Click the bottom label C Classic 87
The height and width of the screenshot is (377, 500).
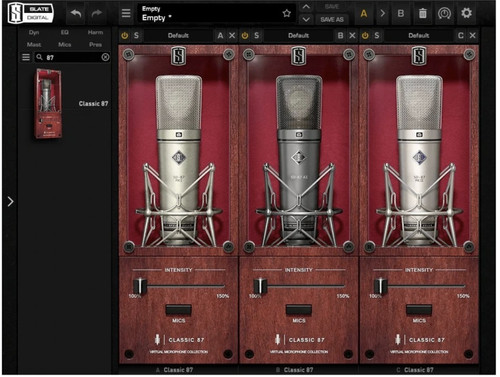415,370
